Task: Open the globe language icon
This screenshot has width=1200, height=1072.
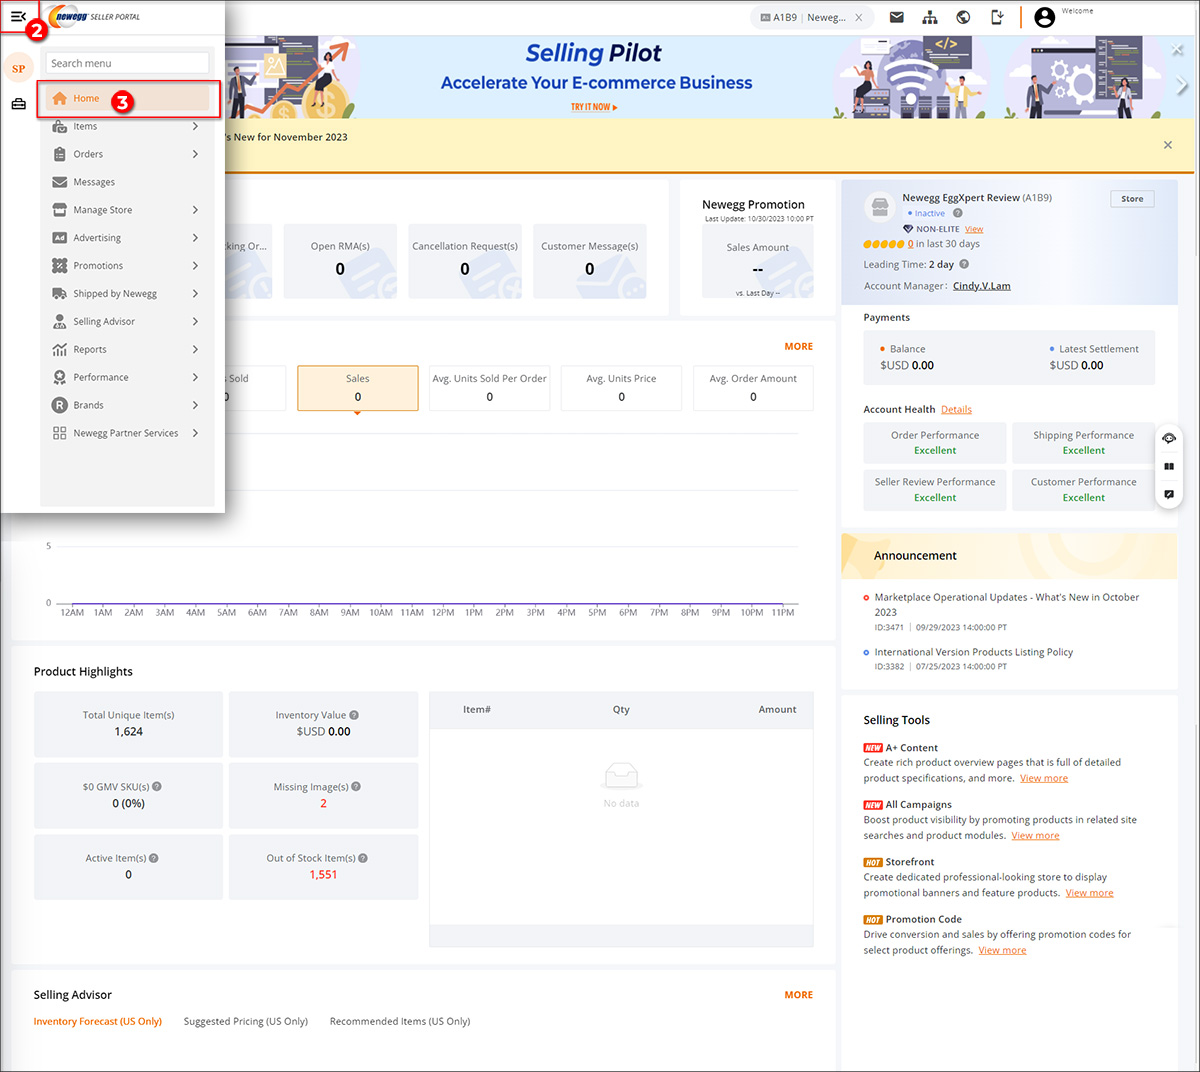Action: pyautogui.click(x=963, y=17)
